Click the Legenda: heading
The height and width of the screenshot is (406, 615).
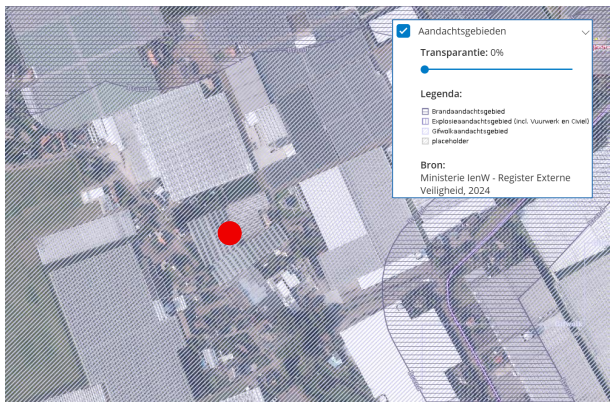coord(441,94)
